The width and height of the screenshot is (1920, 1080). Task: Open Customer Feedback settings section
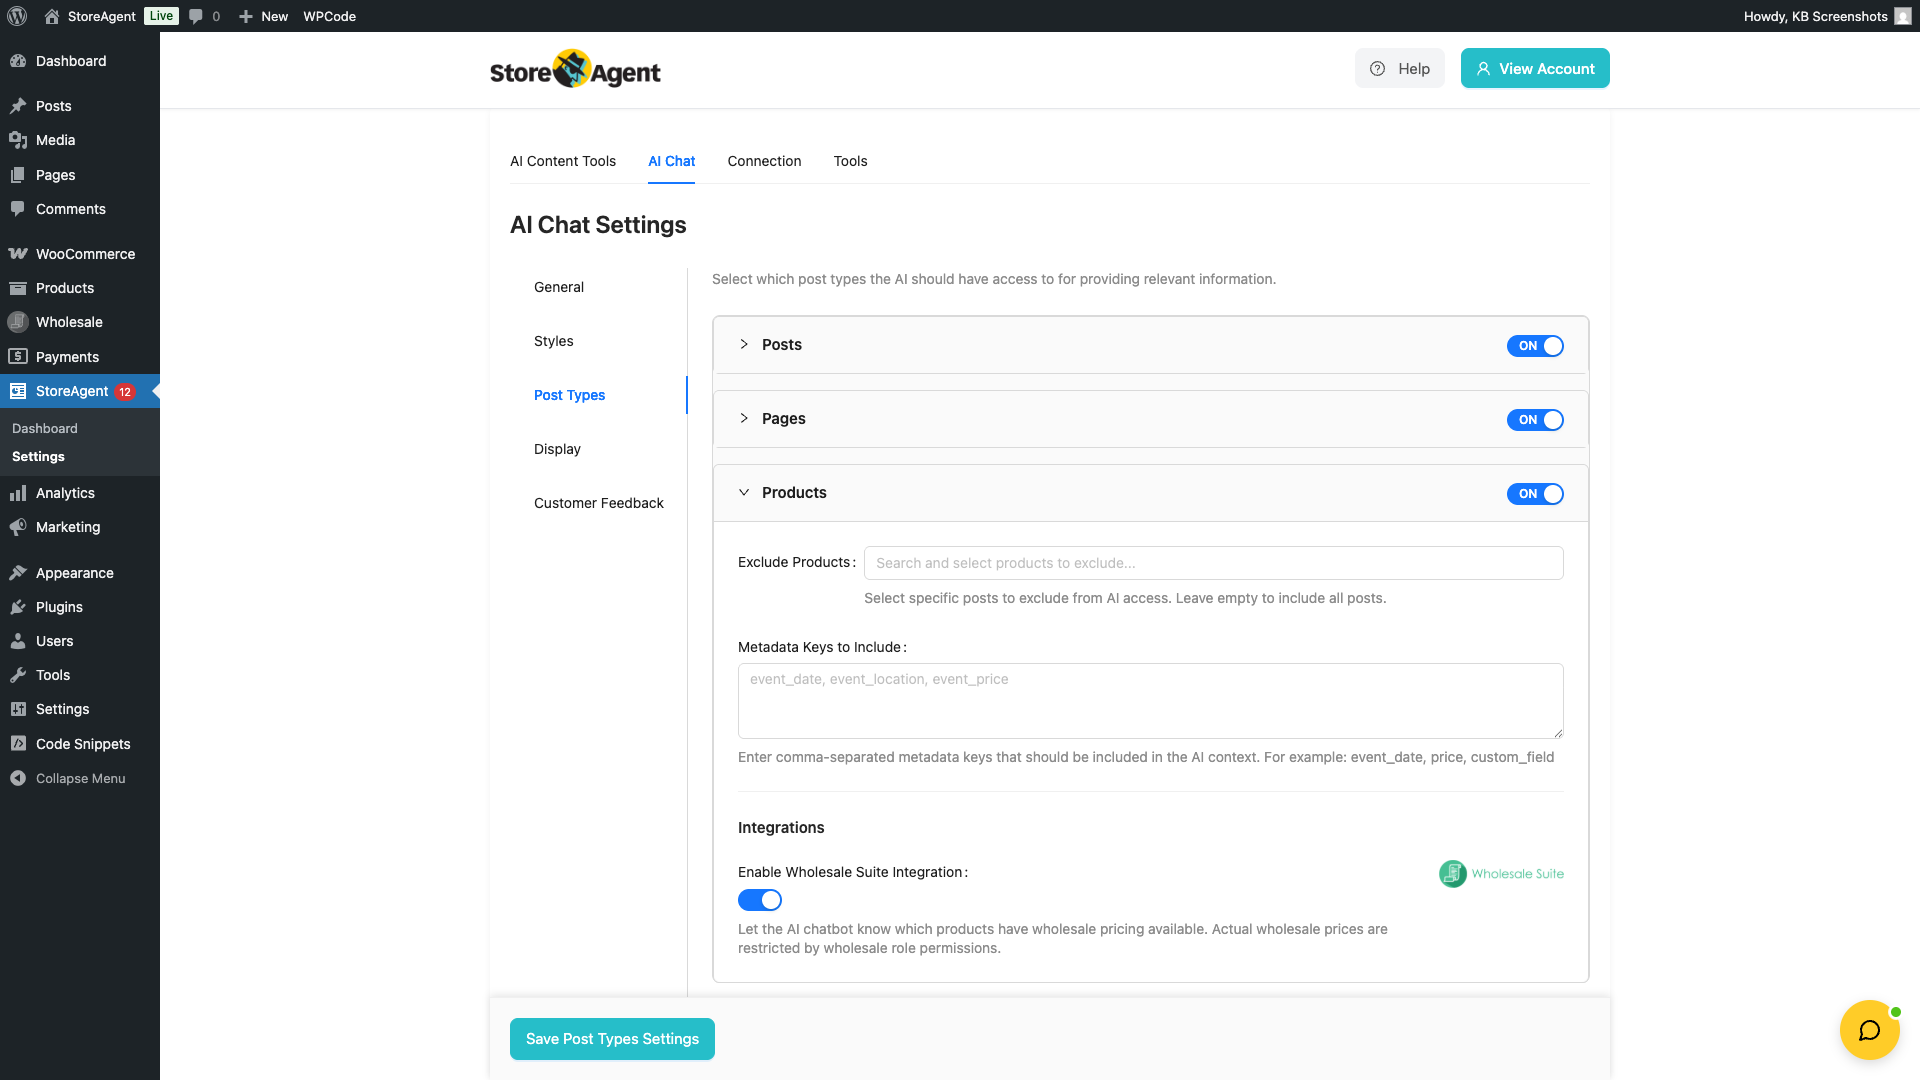click(x=599, y=503)
